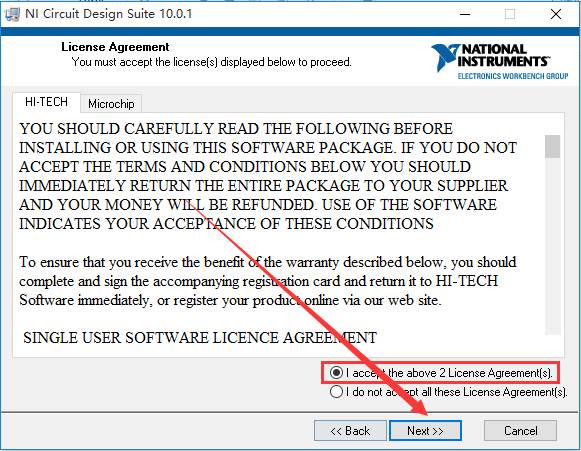Cancel the installation
The image size is (581, 451).
click(521, 431)
